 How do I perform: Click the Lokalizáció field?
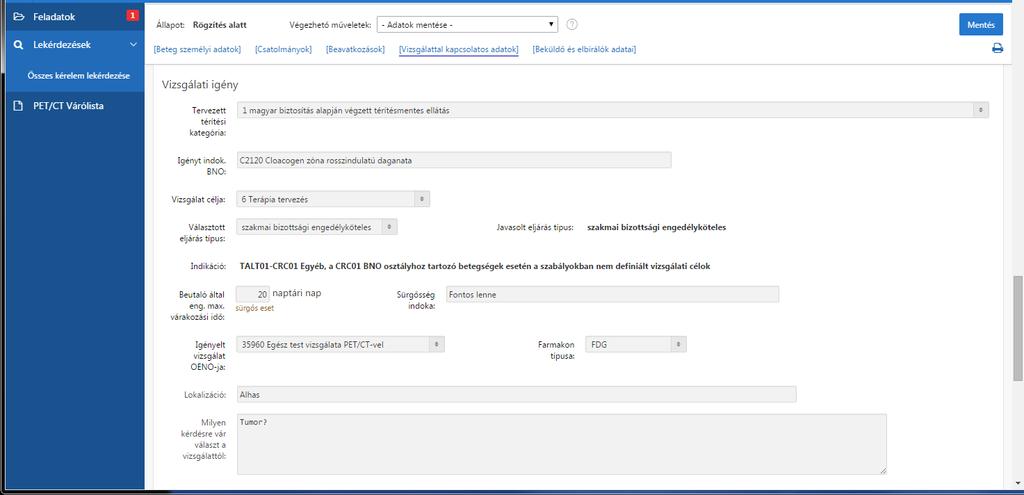coord(517,394)
